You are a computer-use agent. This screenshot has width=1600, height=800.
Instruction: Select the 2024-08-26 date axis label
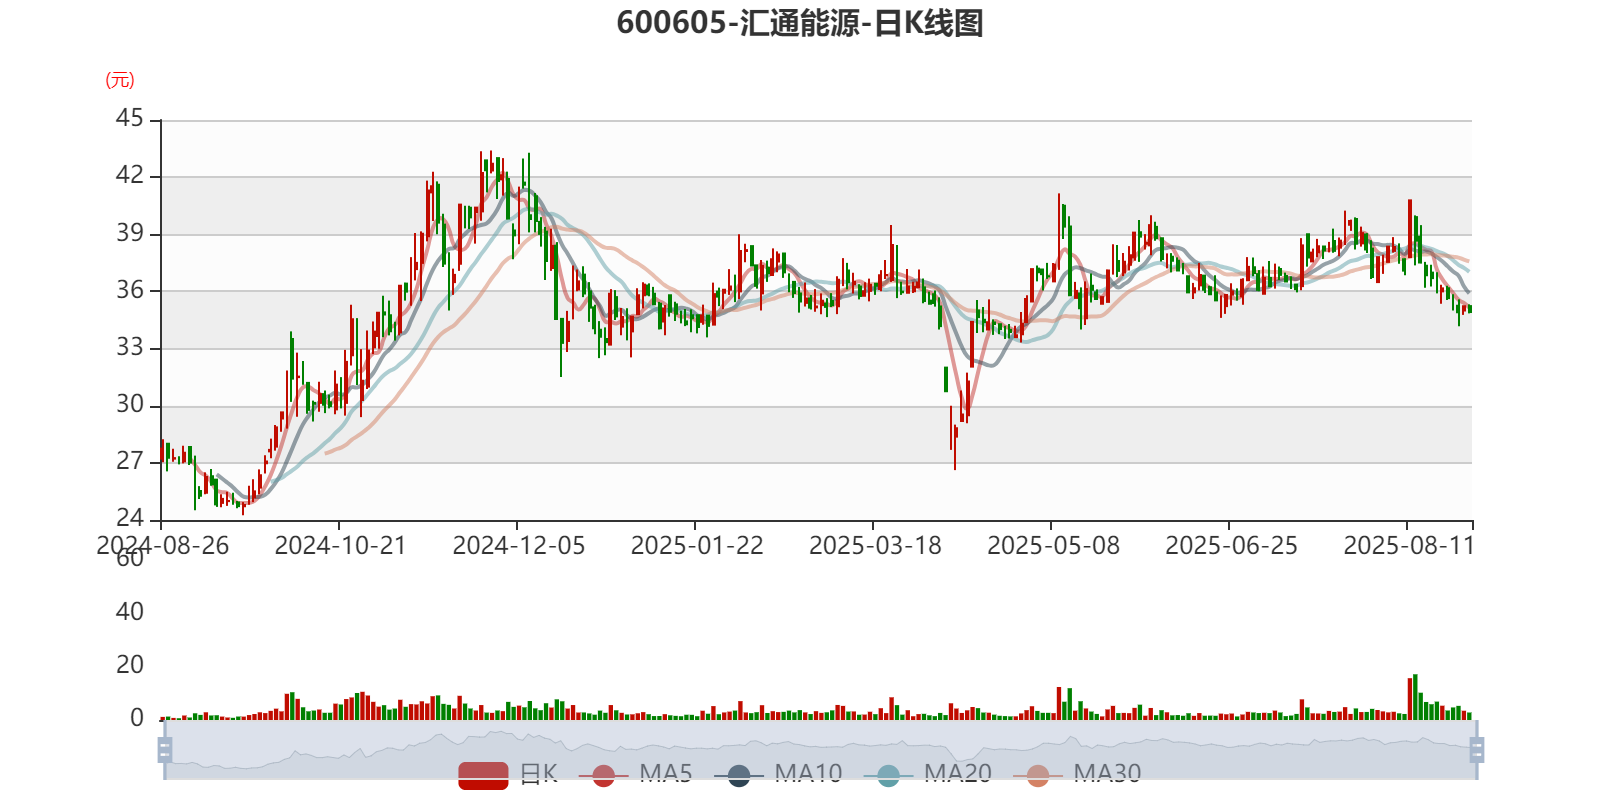[x=162, y=546]
